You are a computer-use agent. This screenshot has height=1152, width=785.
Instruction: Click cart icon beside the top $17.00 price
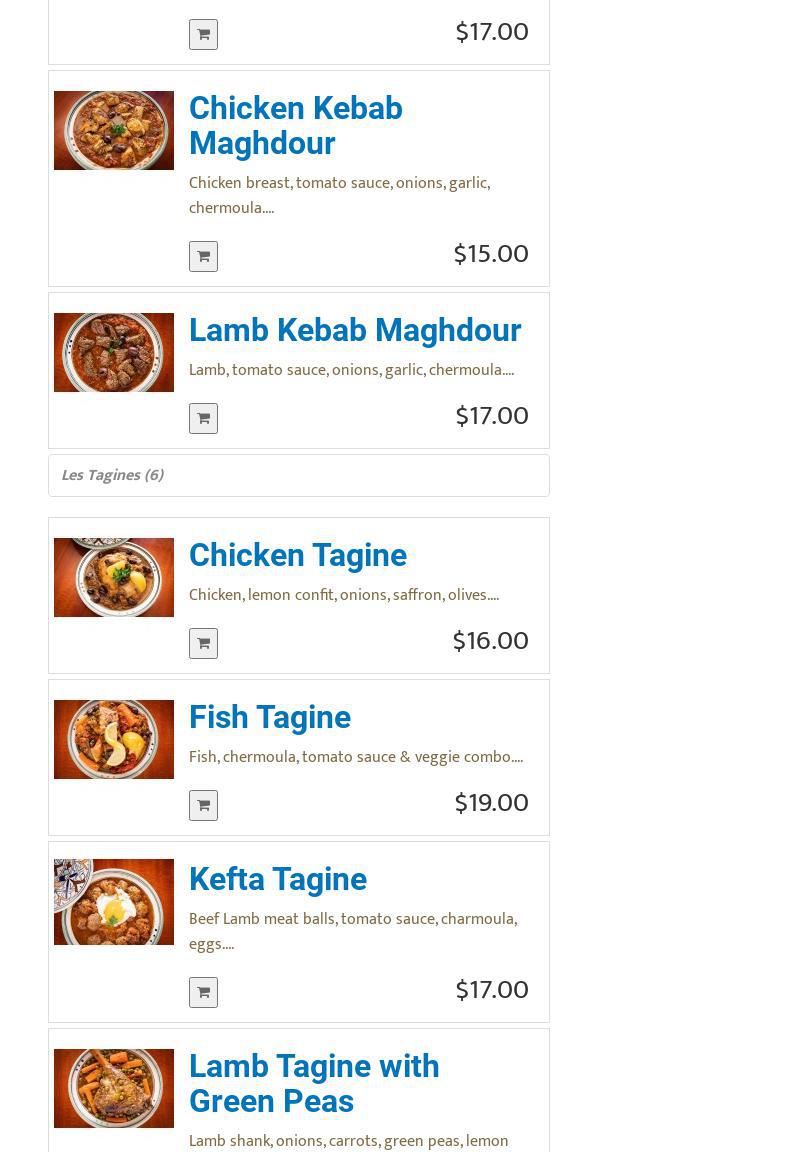[203, 34]
